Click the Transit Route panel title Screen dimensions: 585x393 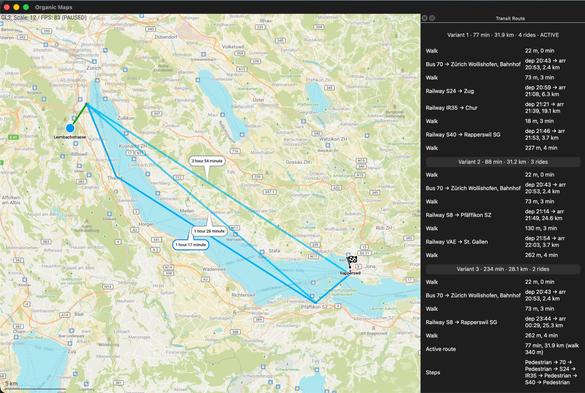click(x=510, y=18)
